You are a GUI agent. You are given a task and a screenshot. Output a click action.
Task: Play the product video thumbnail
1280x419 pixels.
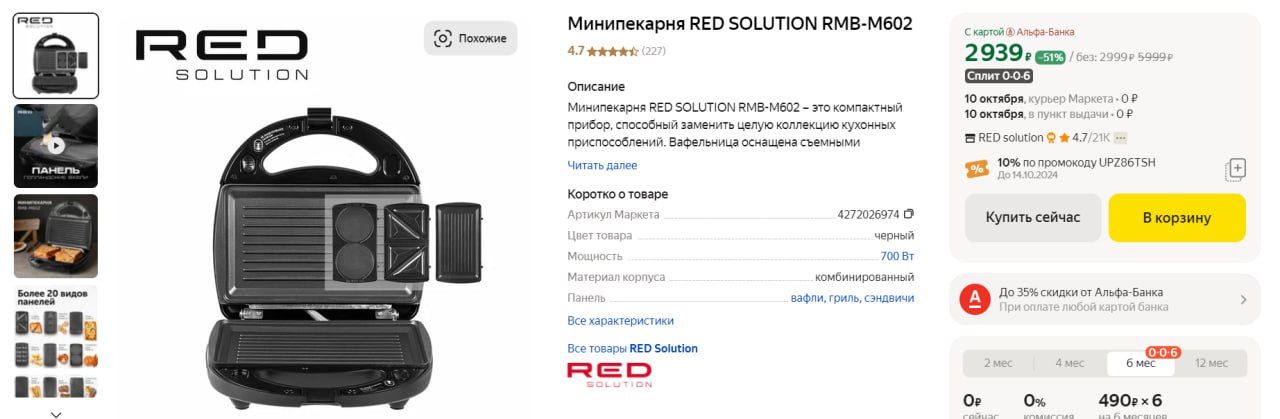pyautogui.click(x=56, y=146)
